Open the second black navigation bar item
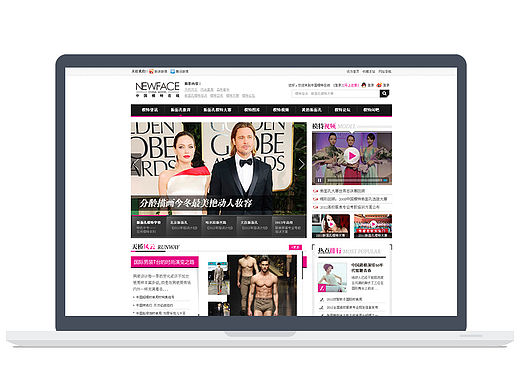 click(180, 110)
